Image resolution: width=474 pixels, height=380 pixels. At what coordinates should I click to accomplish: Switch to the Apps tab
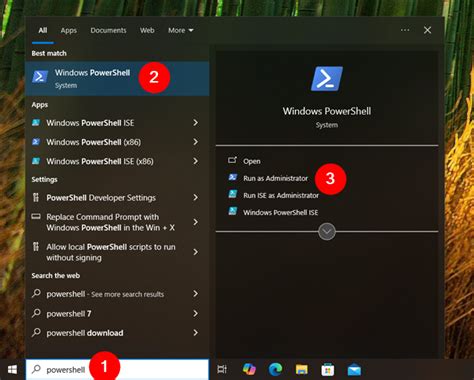pos(69,30)
